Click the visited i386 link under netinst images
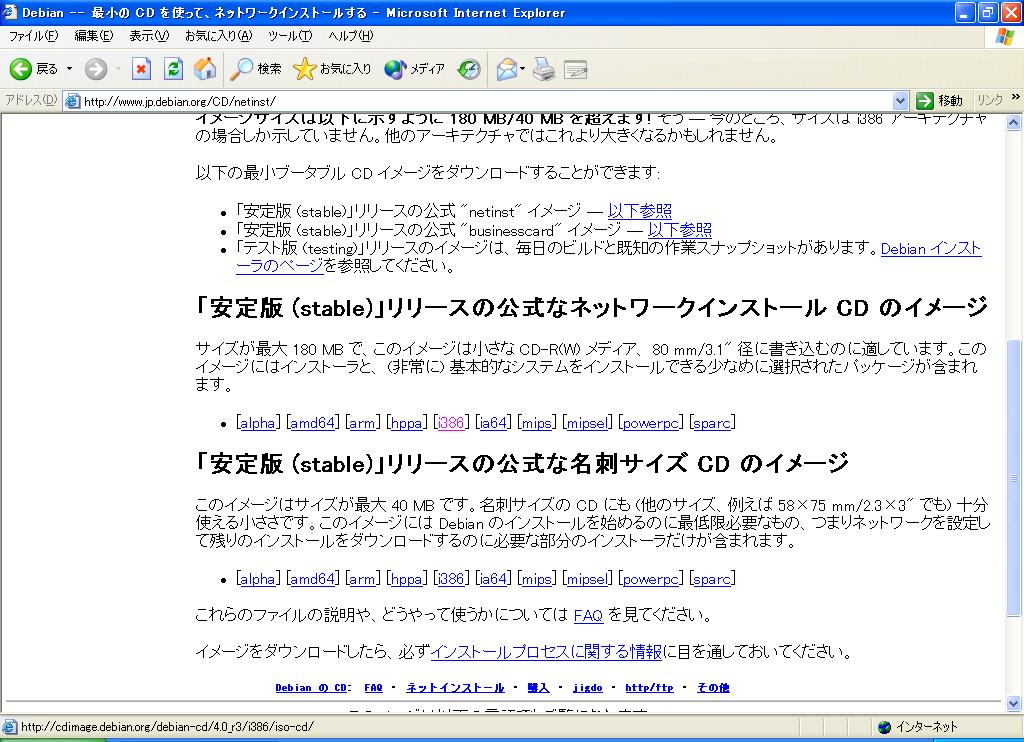The height and width of the screenshot is (742, 1024). pos(451,423)
